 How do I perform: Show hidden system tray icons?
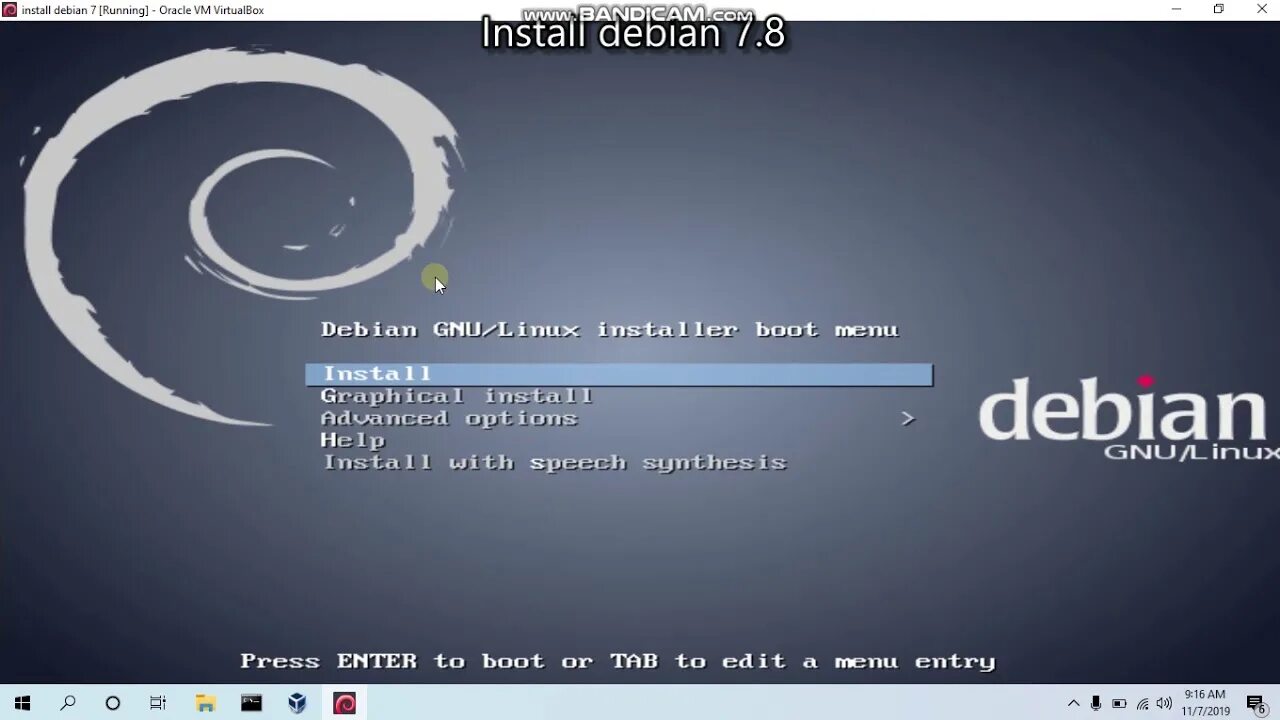[1074, 703]
